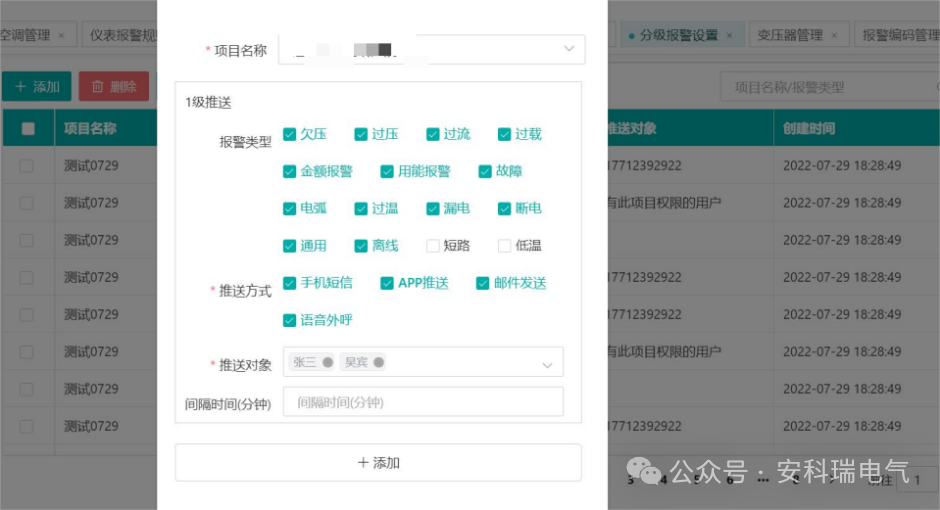Uncheck the 过压 alarm type
Viewport: 940px width, 510px height.
[361, 134]
